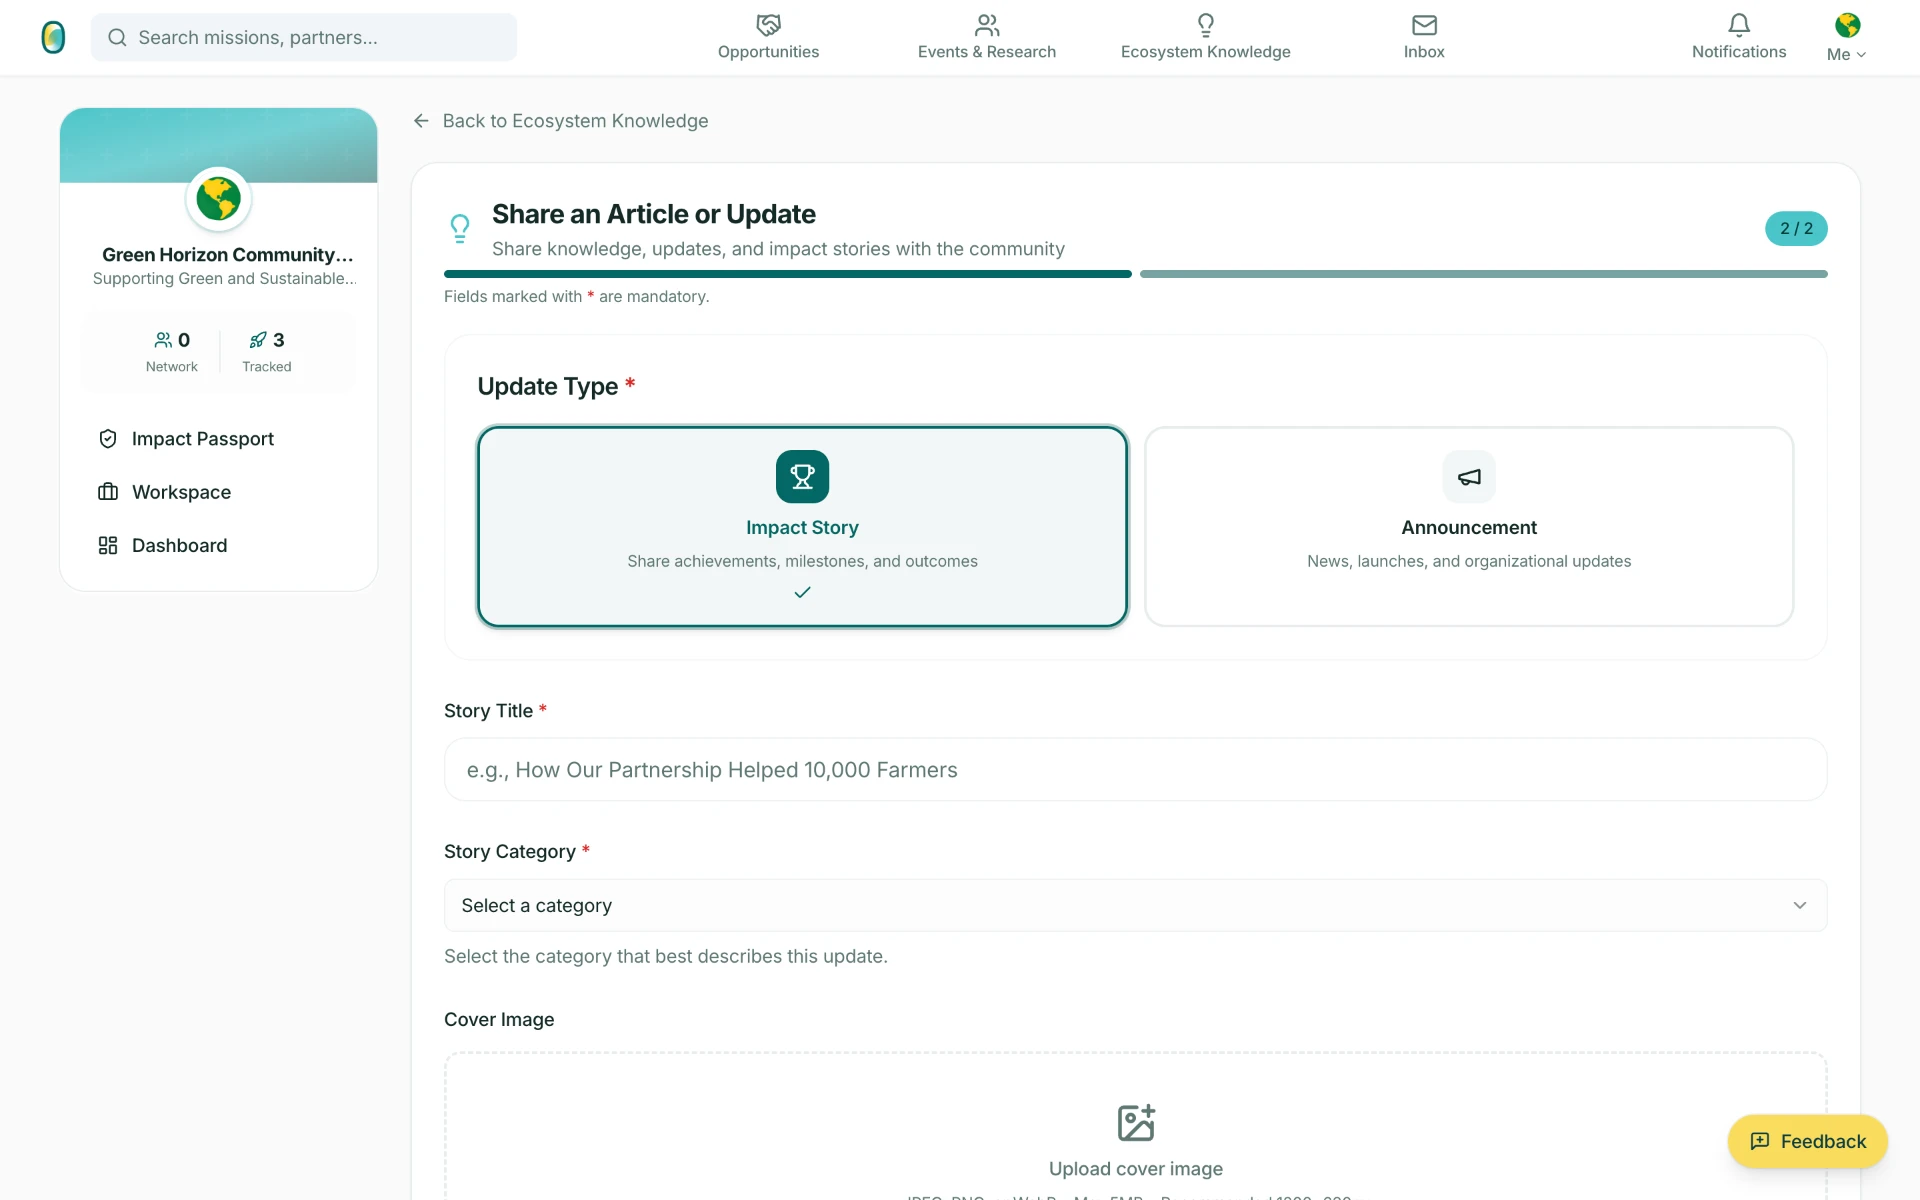Click the Workspace briefcase icon

point(108,492)
